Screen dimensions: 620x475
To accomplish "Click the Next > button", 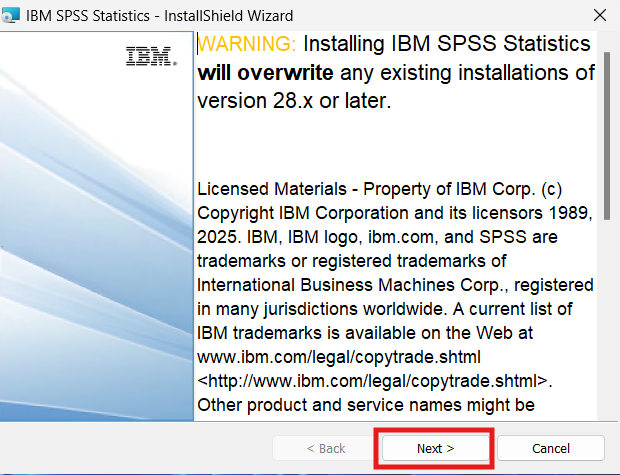I will tap(435, 448).
